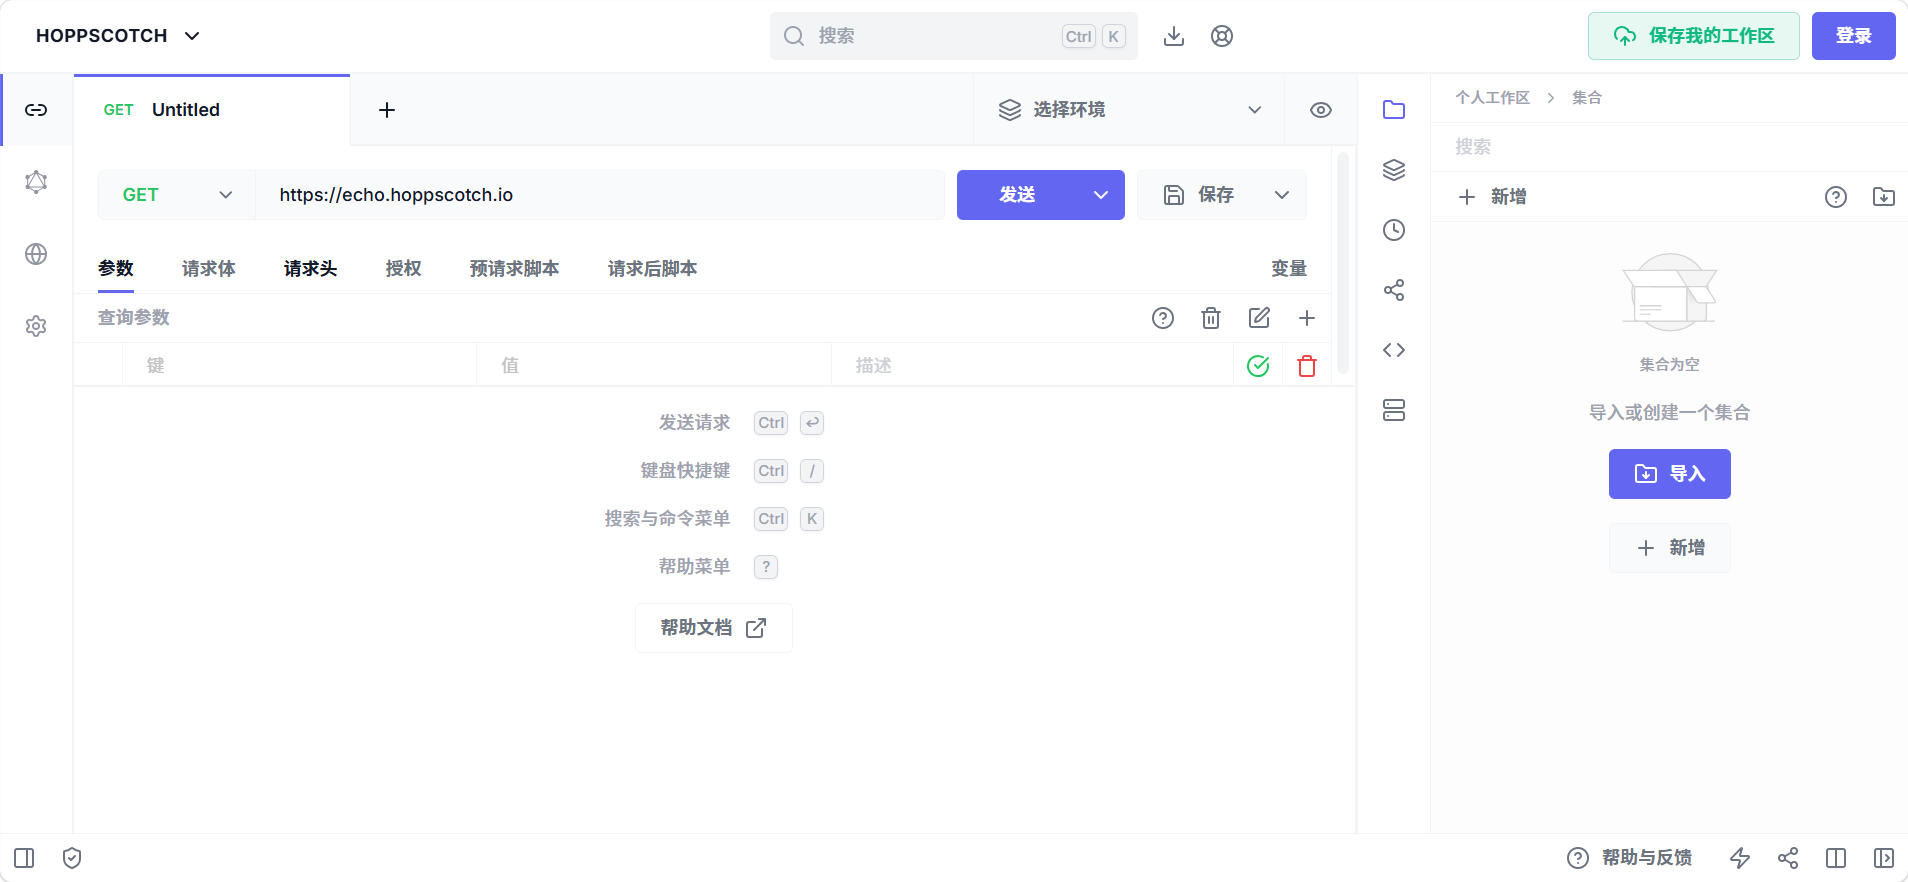Click the 导入 import button
The width and height of the screenshot is (1908, 882).
[x=1670, y=474]
